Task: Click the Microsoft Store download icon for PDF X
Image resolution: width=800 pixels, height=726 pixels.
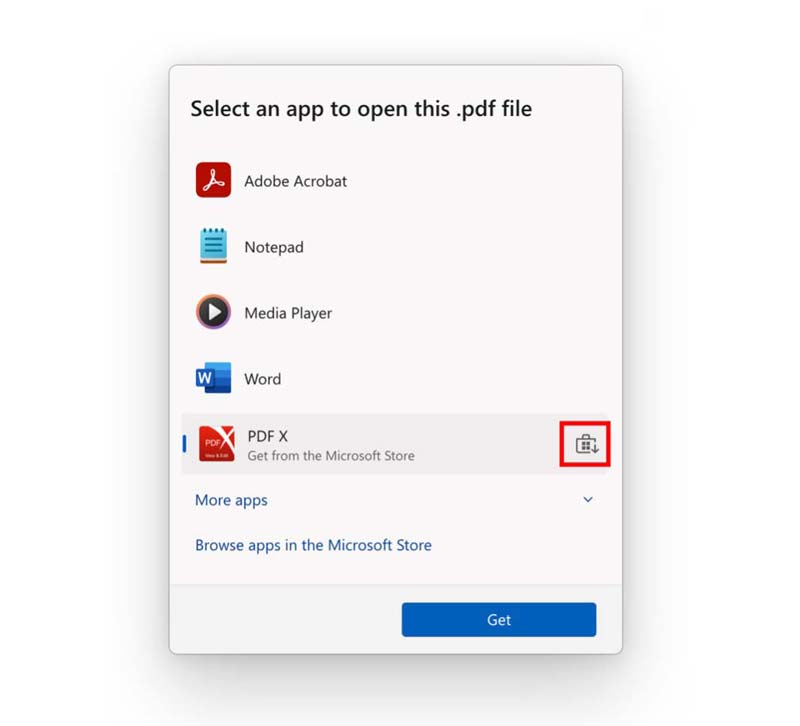Action: pyautogui.click(x=587, y=444)
